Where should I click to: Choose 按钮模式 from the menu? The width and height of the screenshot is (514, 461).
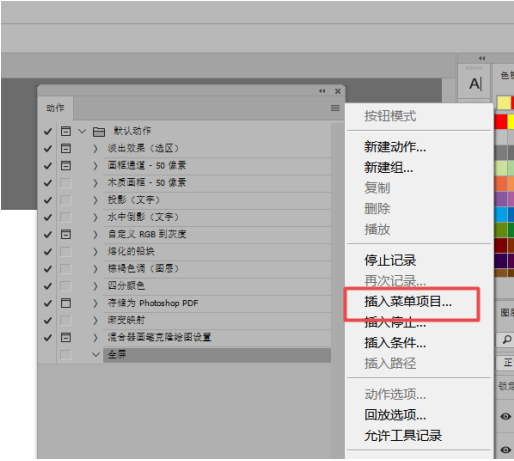click(390, 116)
